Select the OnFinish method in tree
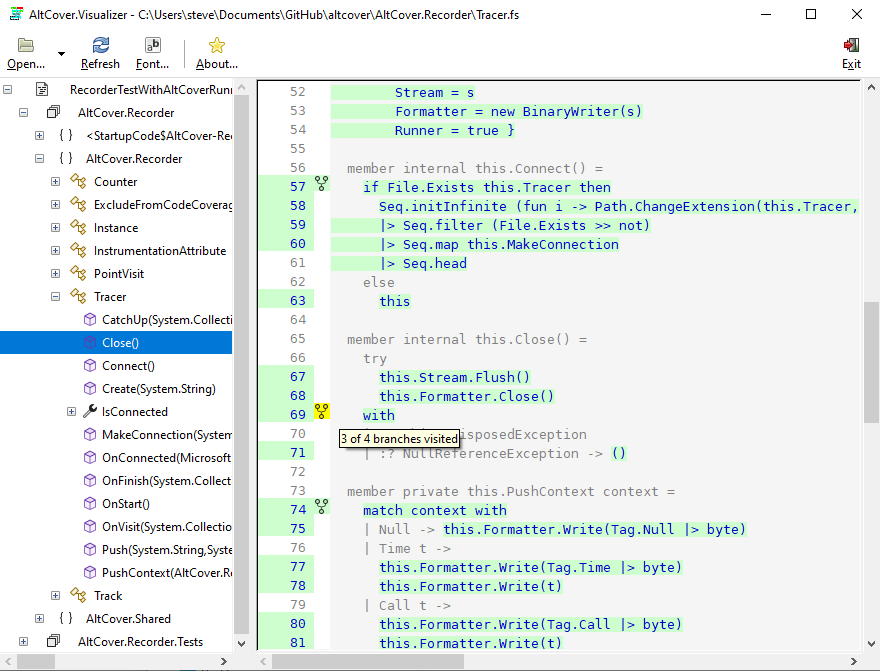Image resolution: width=880 pixels, height=671 pixels. click(166, 480)
